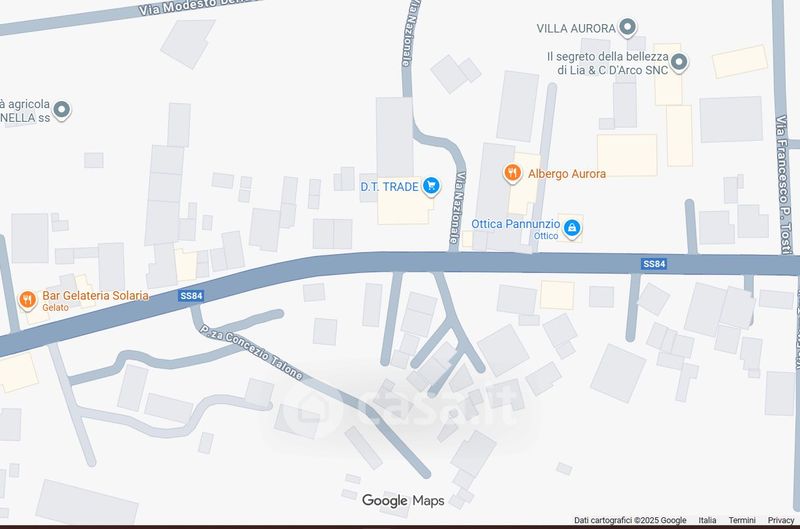Select the Ottica Pannunzio shop marker
This screenshot has width=800, height=529.
pyautogui.click(x=572, y=228)
